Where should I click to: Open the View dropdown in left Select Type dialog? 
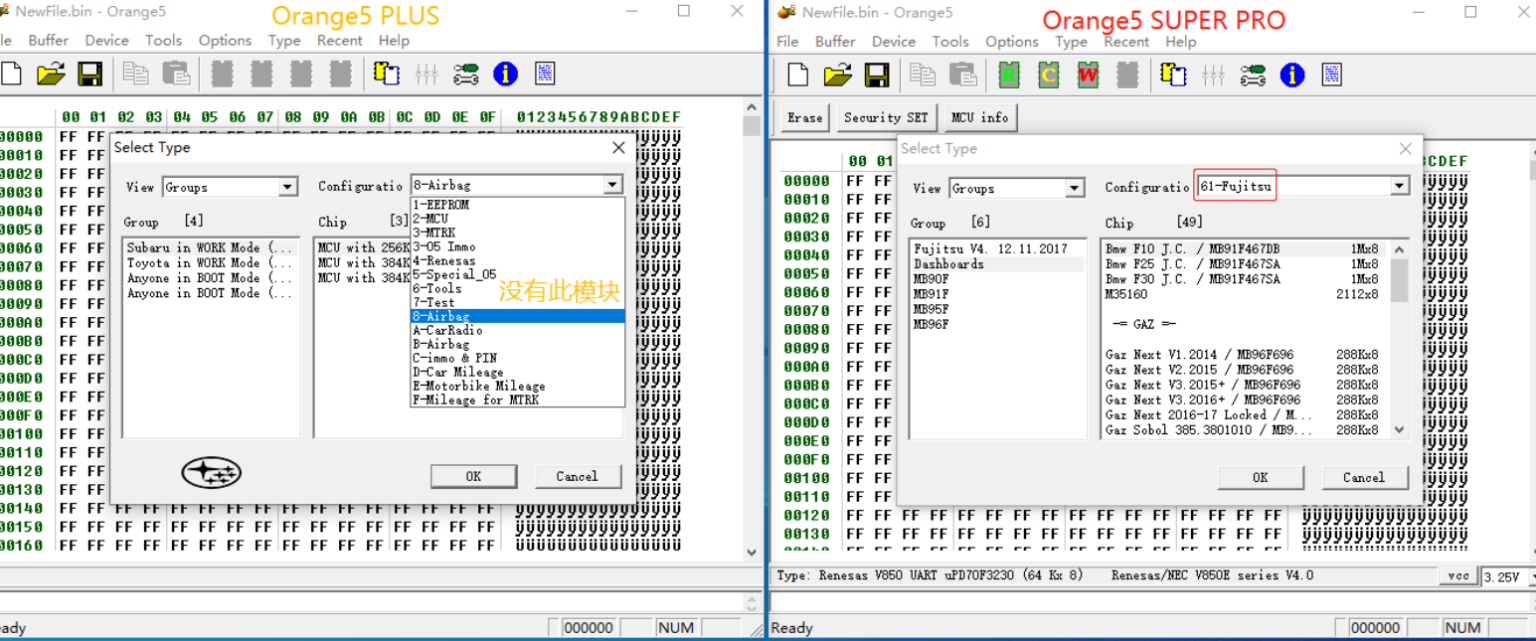(288, 187)
